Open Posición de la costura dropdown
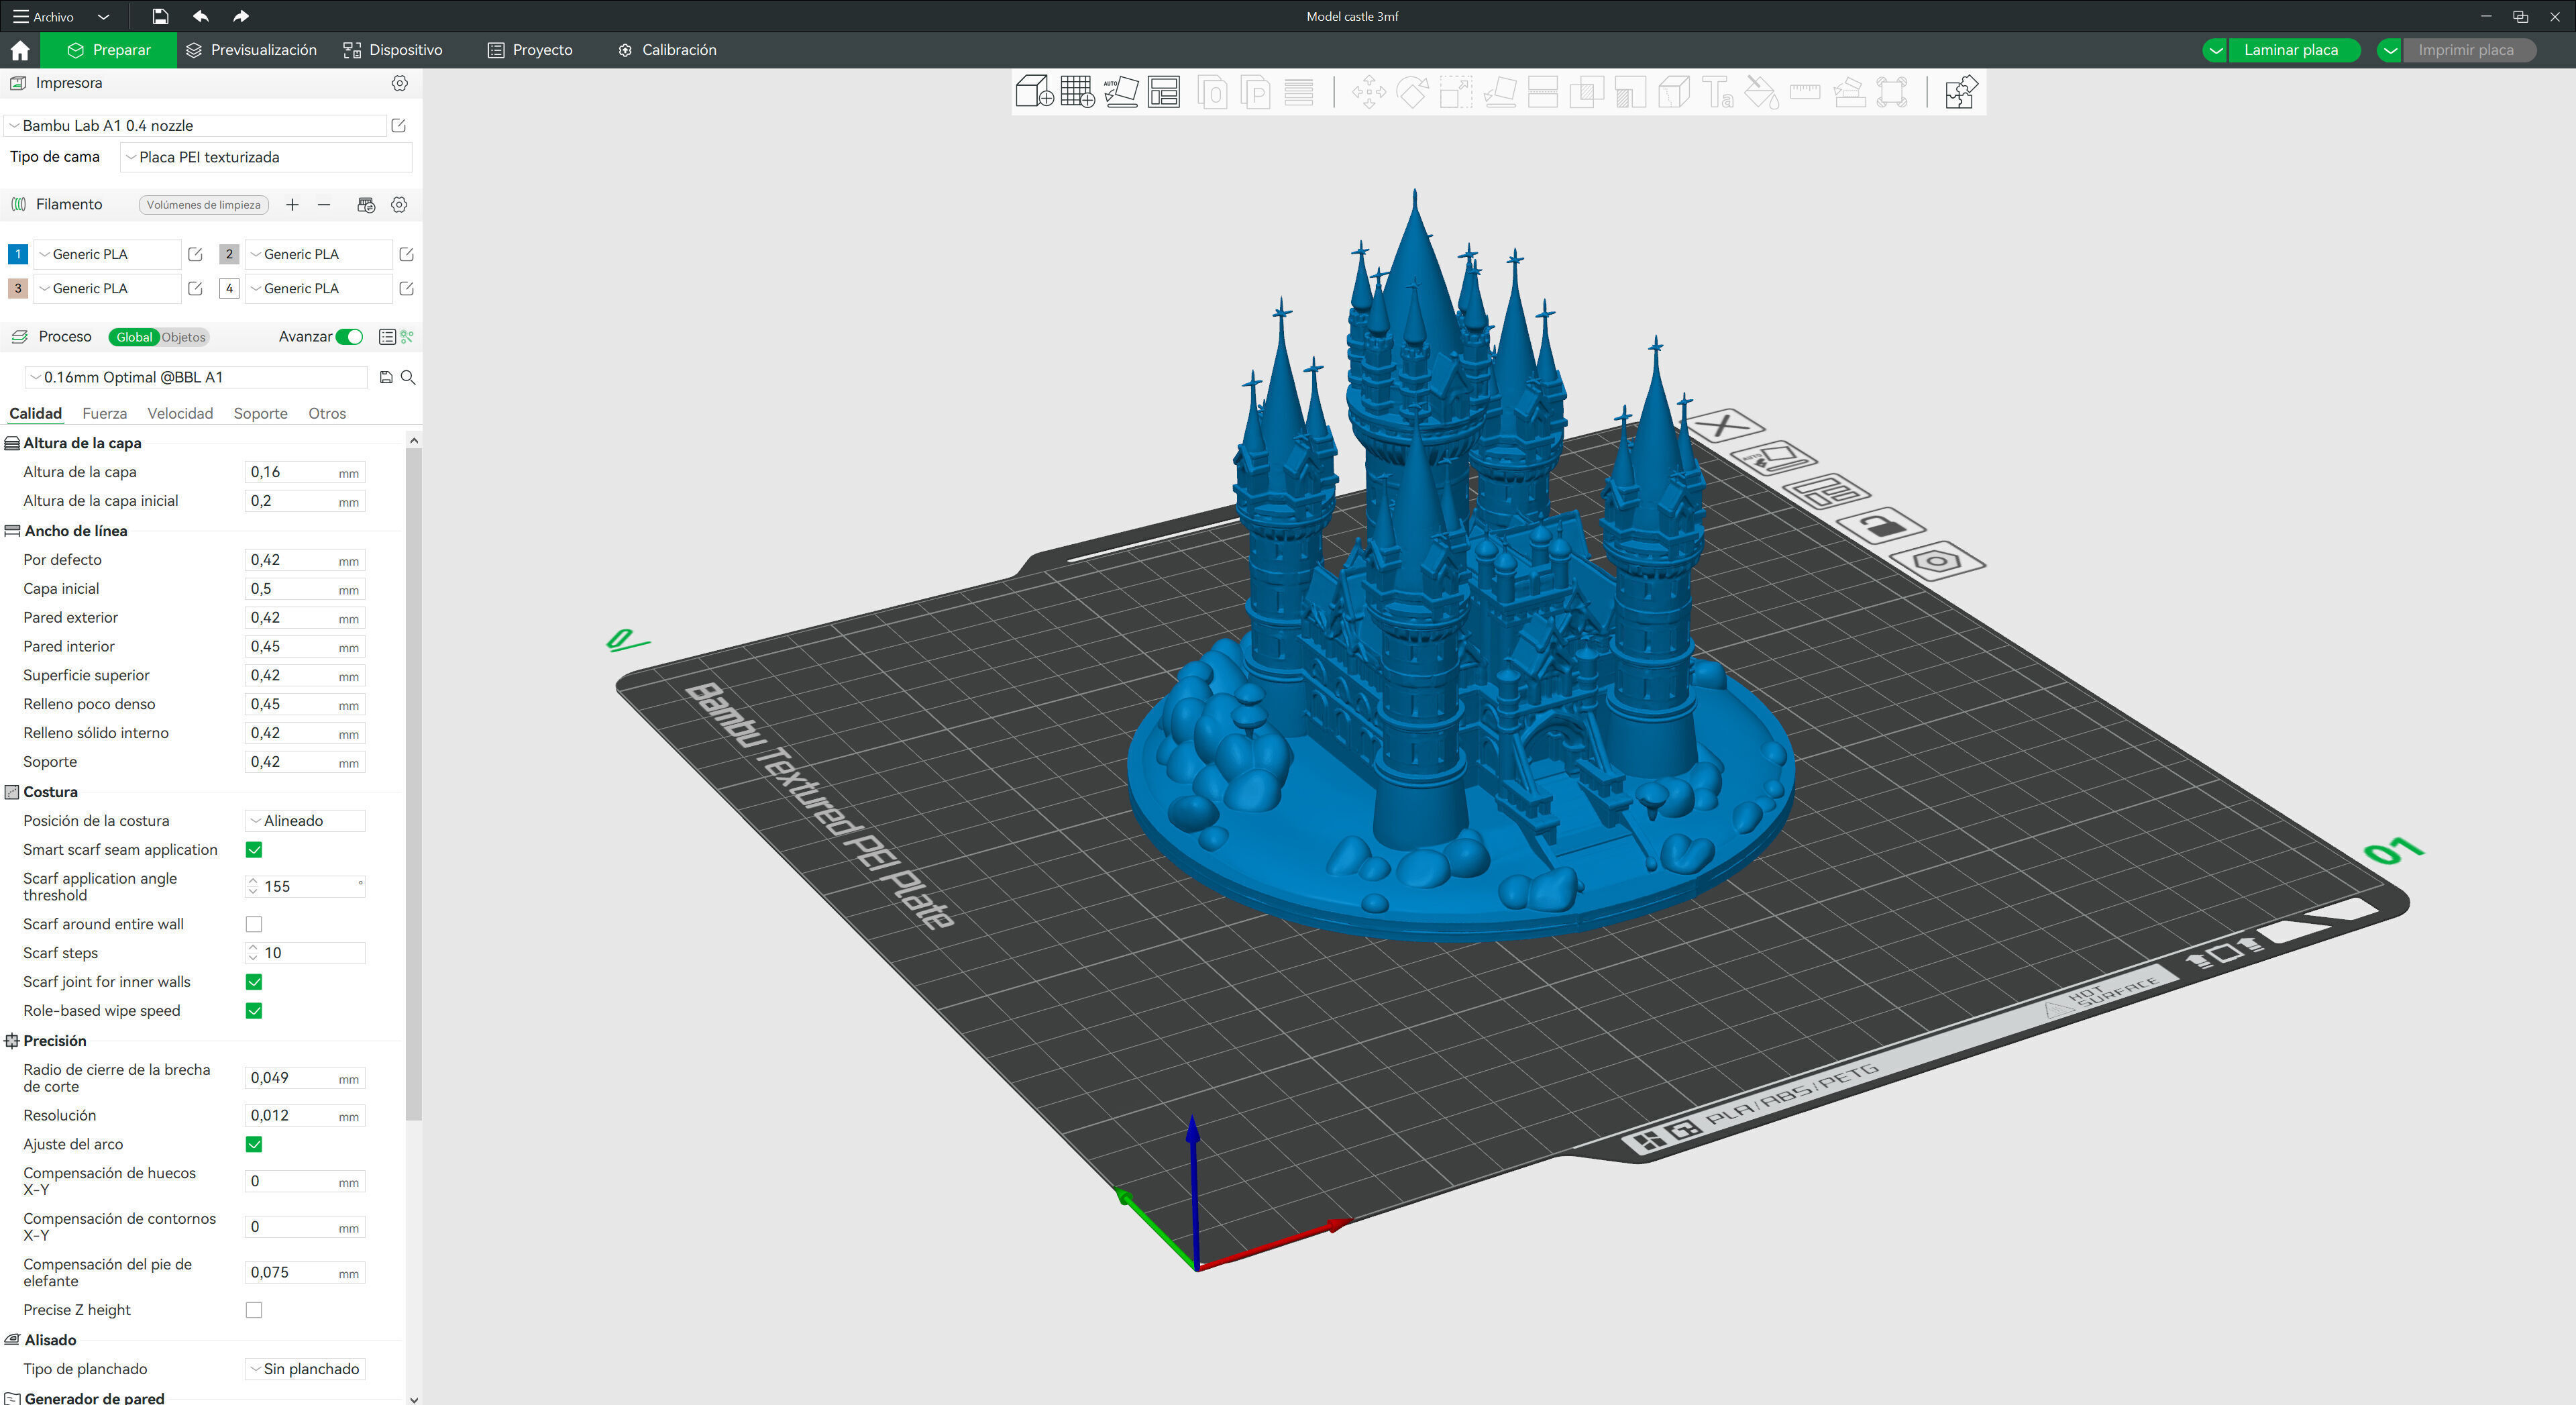Viewport: 2576px width, 1405px height. (x=305, y=821)
